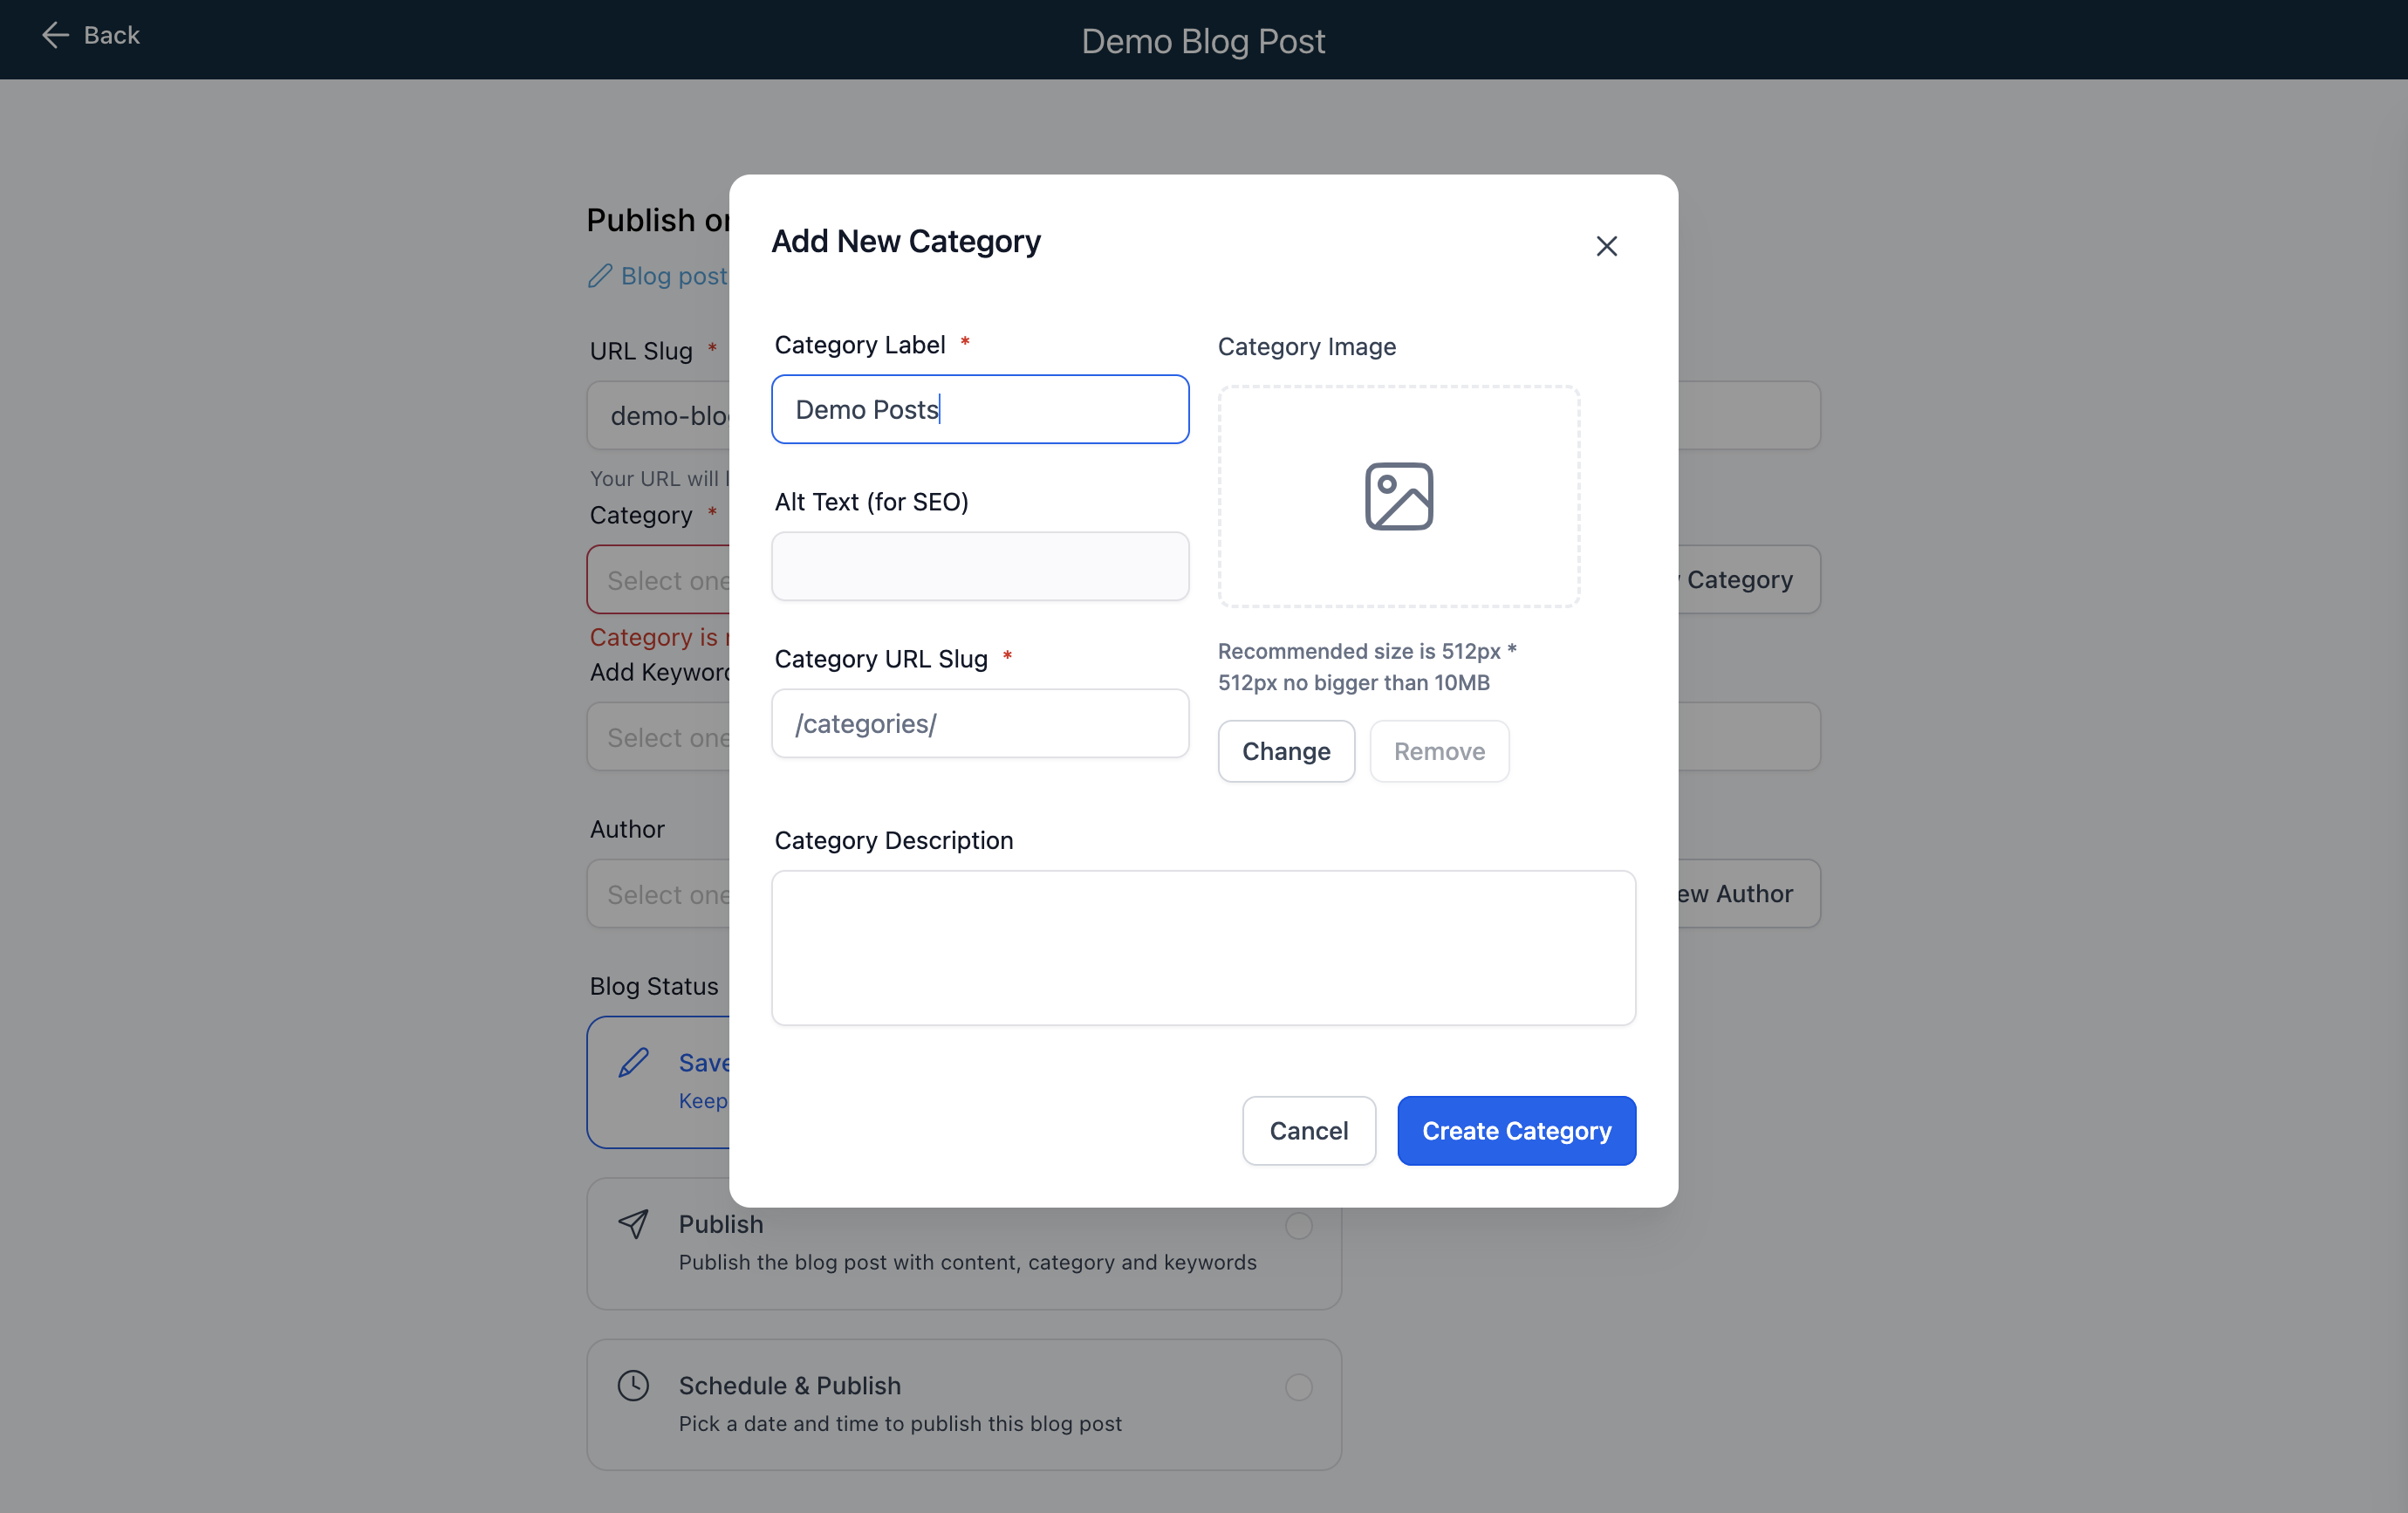
Task: Close the Add New Category dialog
Action: point(1606,246)
